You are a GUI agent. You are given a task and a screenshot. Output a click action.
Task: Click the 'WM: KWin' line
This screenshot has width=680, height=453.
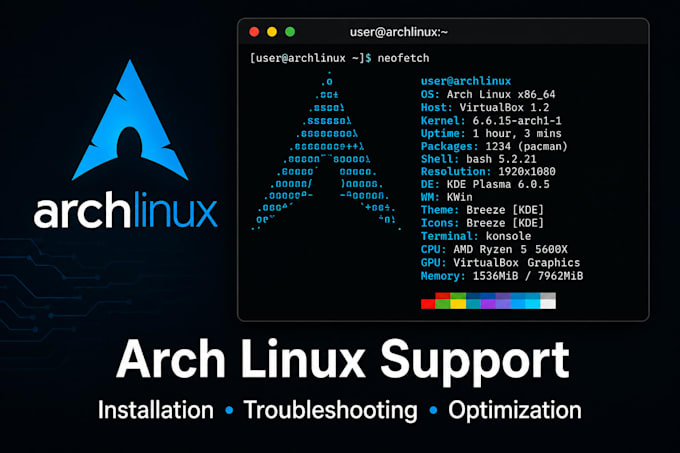446,197
